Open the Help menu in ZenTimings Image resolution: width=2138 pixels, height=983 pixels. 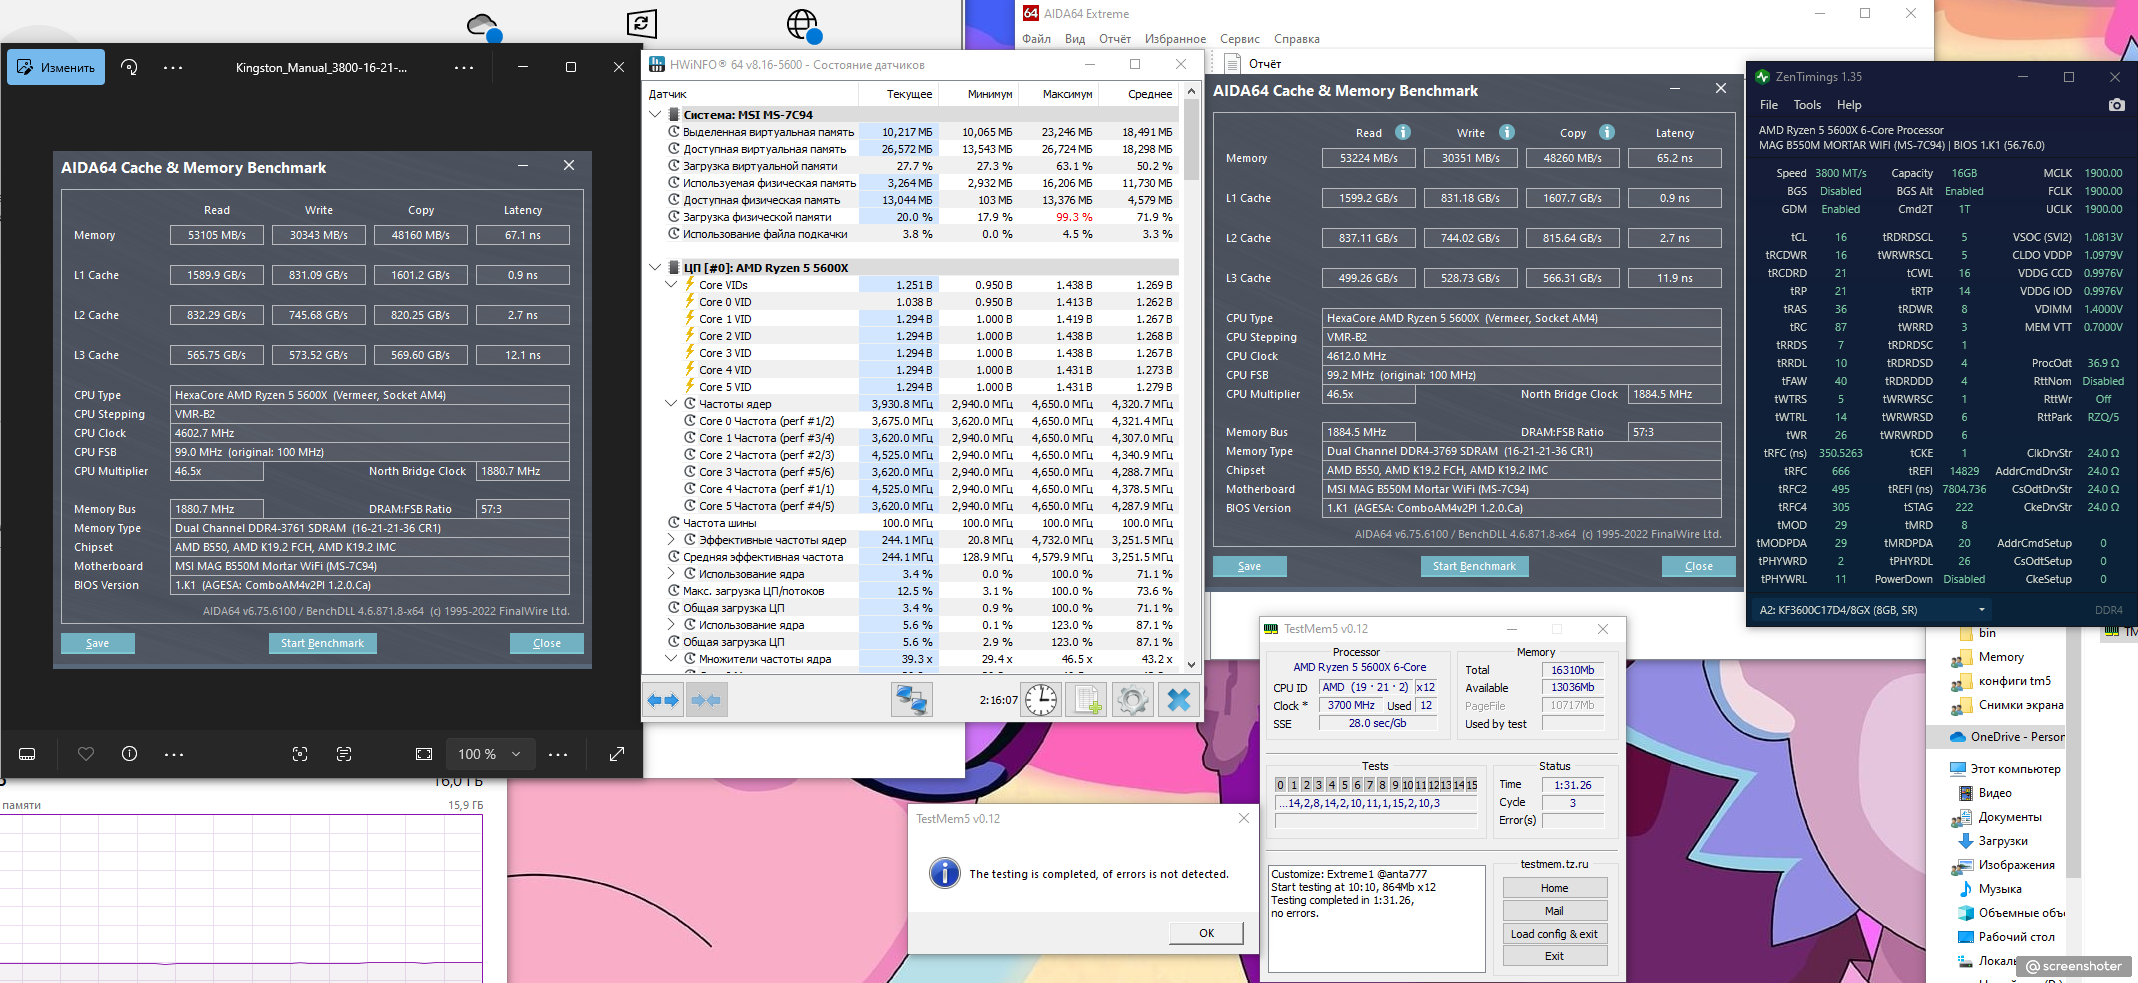(x=1849, y=105)
